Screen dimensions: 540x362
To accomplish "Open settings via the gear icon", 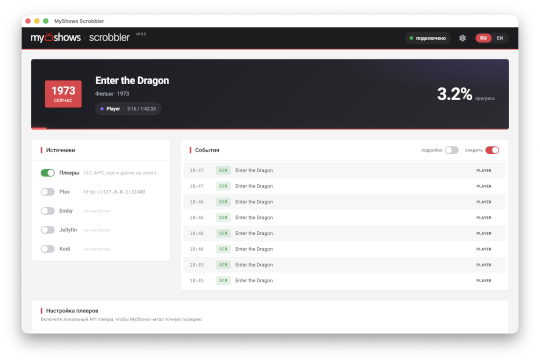I will point(462,38).
